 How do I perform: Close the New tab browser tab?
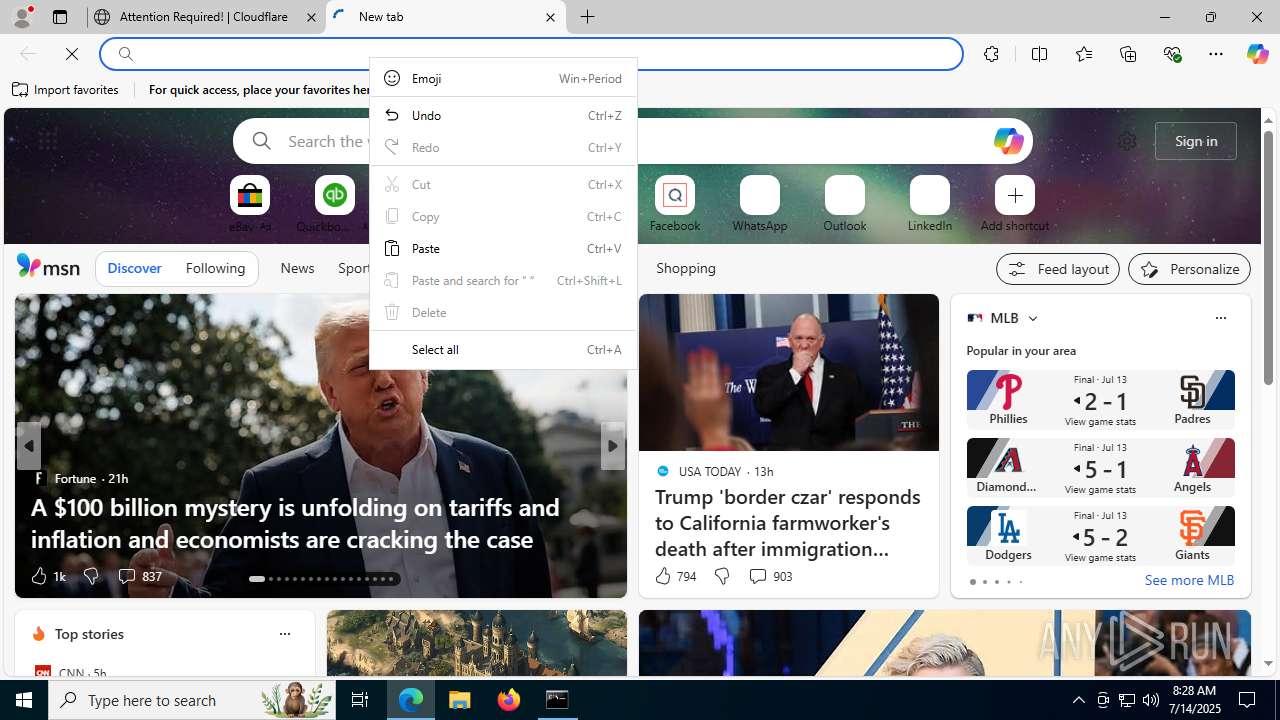pyautogui.click(x=550, y=17)
